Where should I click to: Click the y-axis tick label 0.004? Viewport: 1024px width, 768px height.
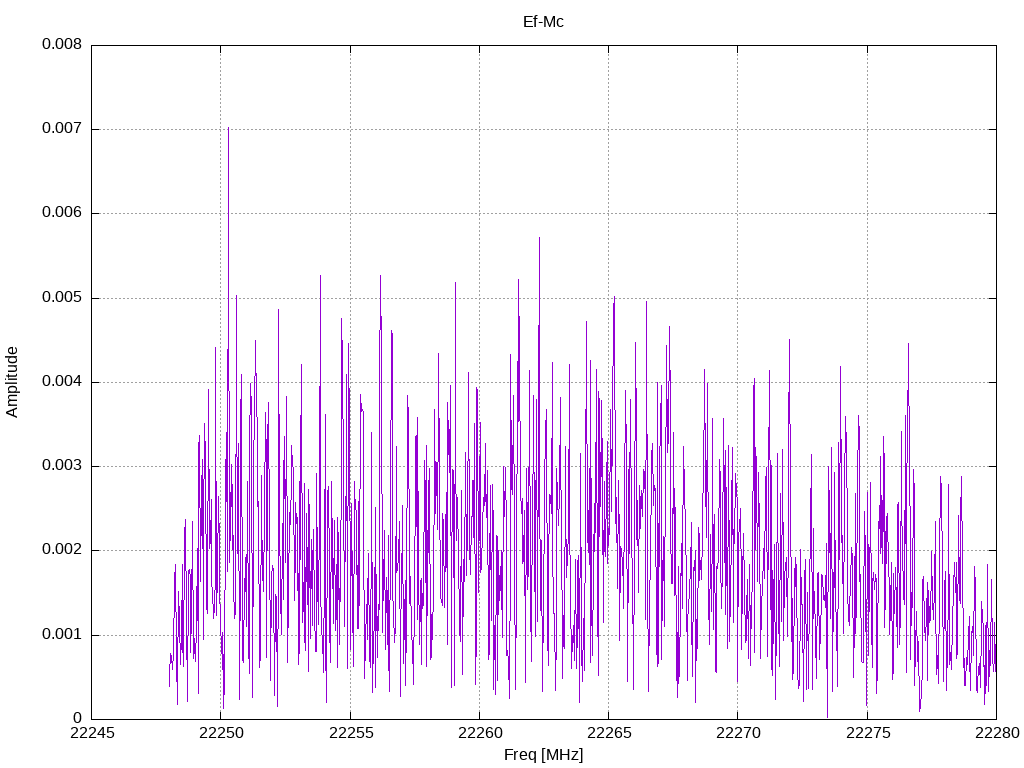[x=62, y=382]
